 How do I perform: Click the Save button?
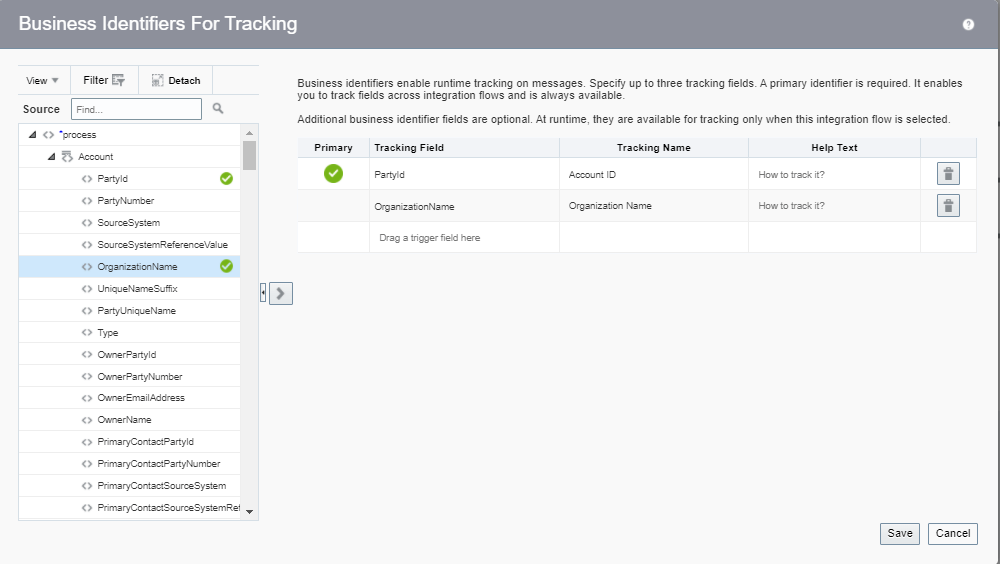tap(899, 533)
